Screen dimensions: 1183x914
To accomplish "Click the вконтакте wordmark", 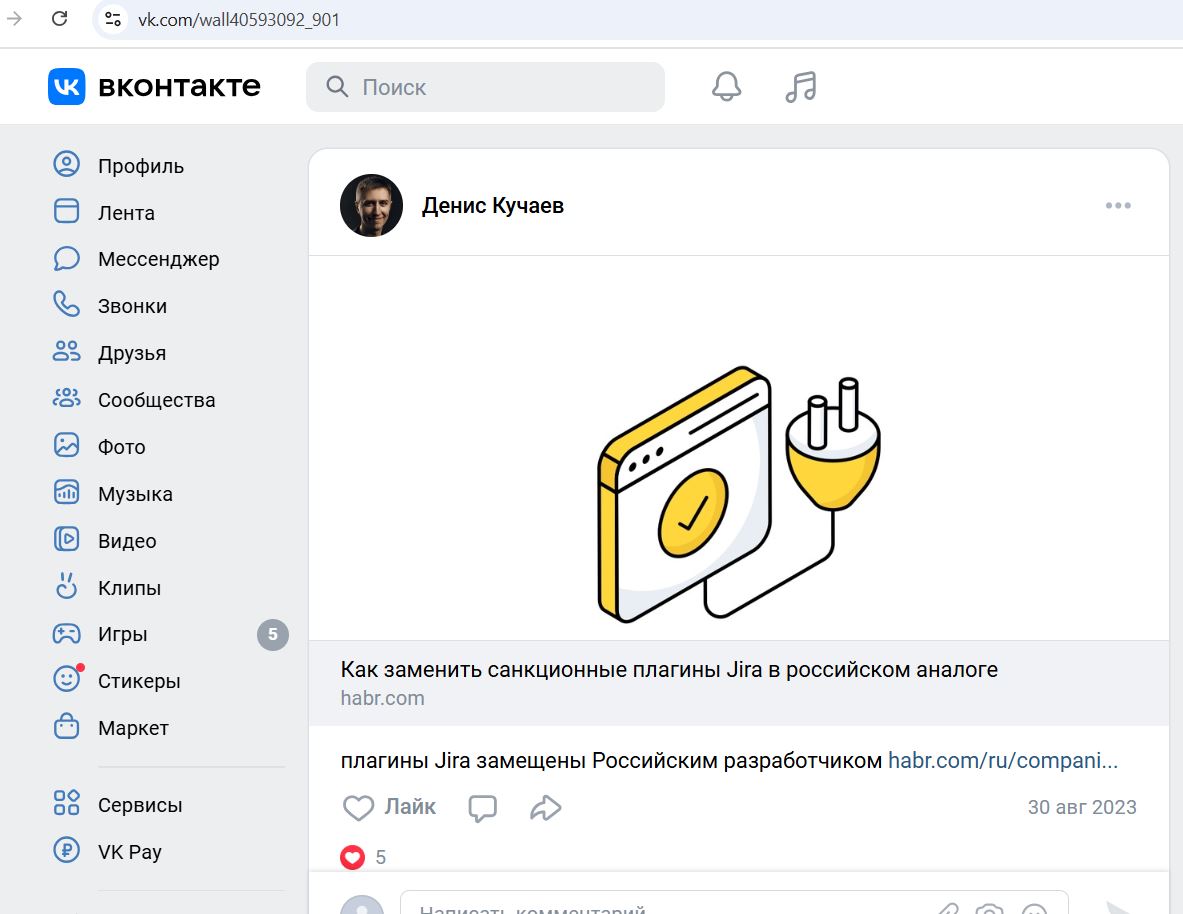I will [180, 87].
